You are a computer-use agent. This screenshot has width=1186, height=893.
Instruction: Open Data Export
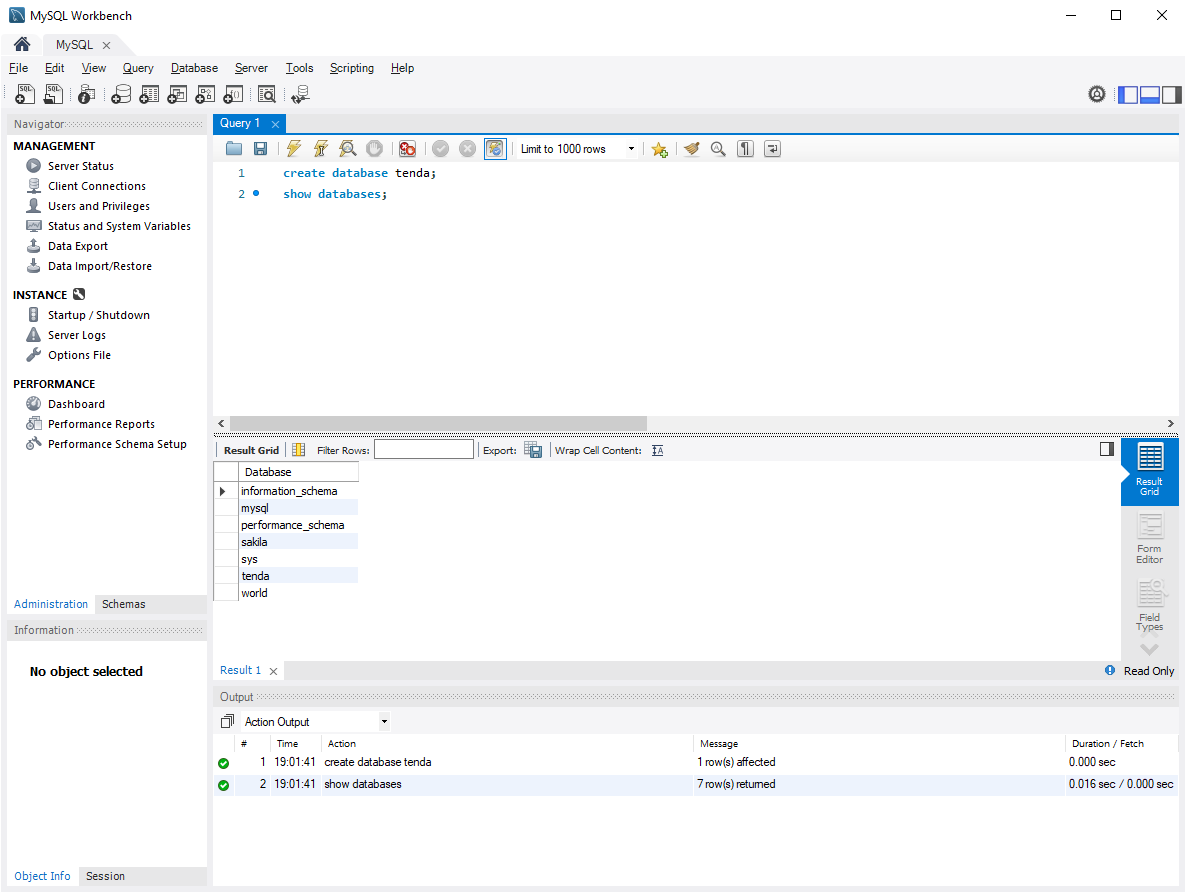78,246
